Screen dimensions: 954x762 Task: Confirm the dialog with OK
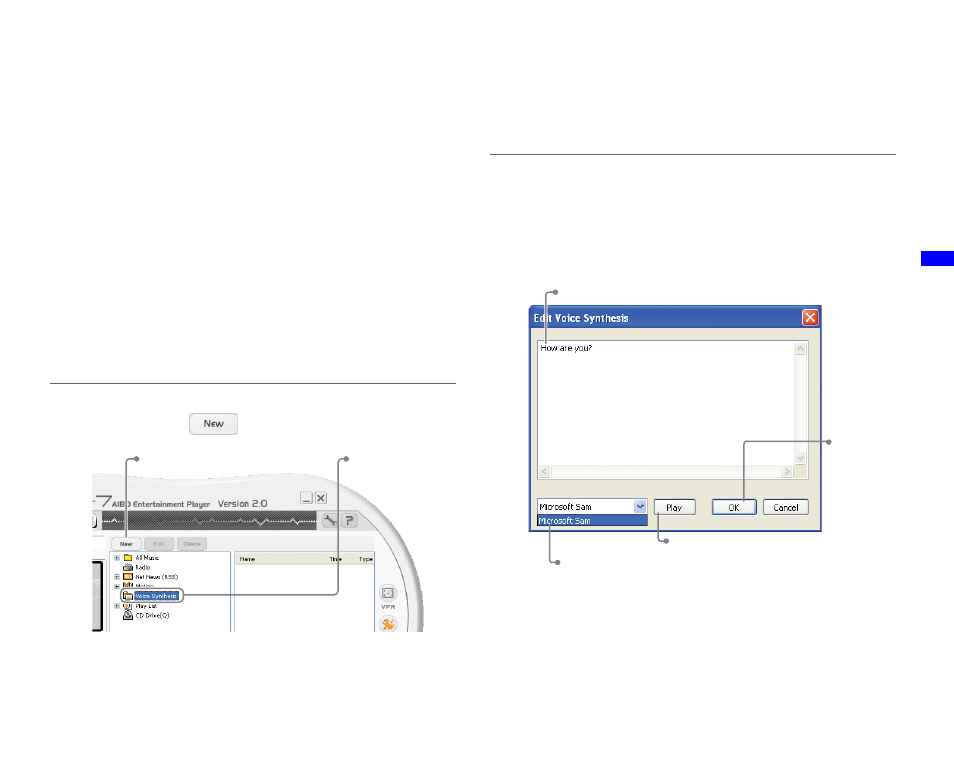[734, 508]
